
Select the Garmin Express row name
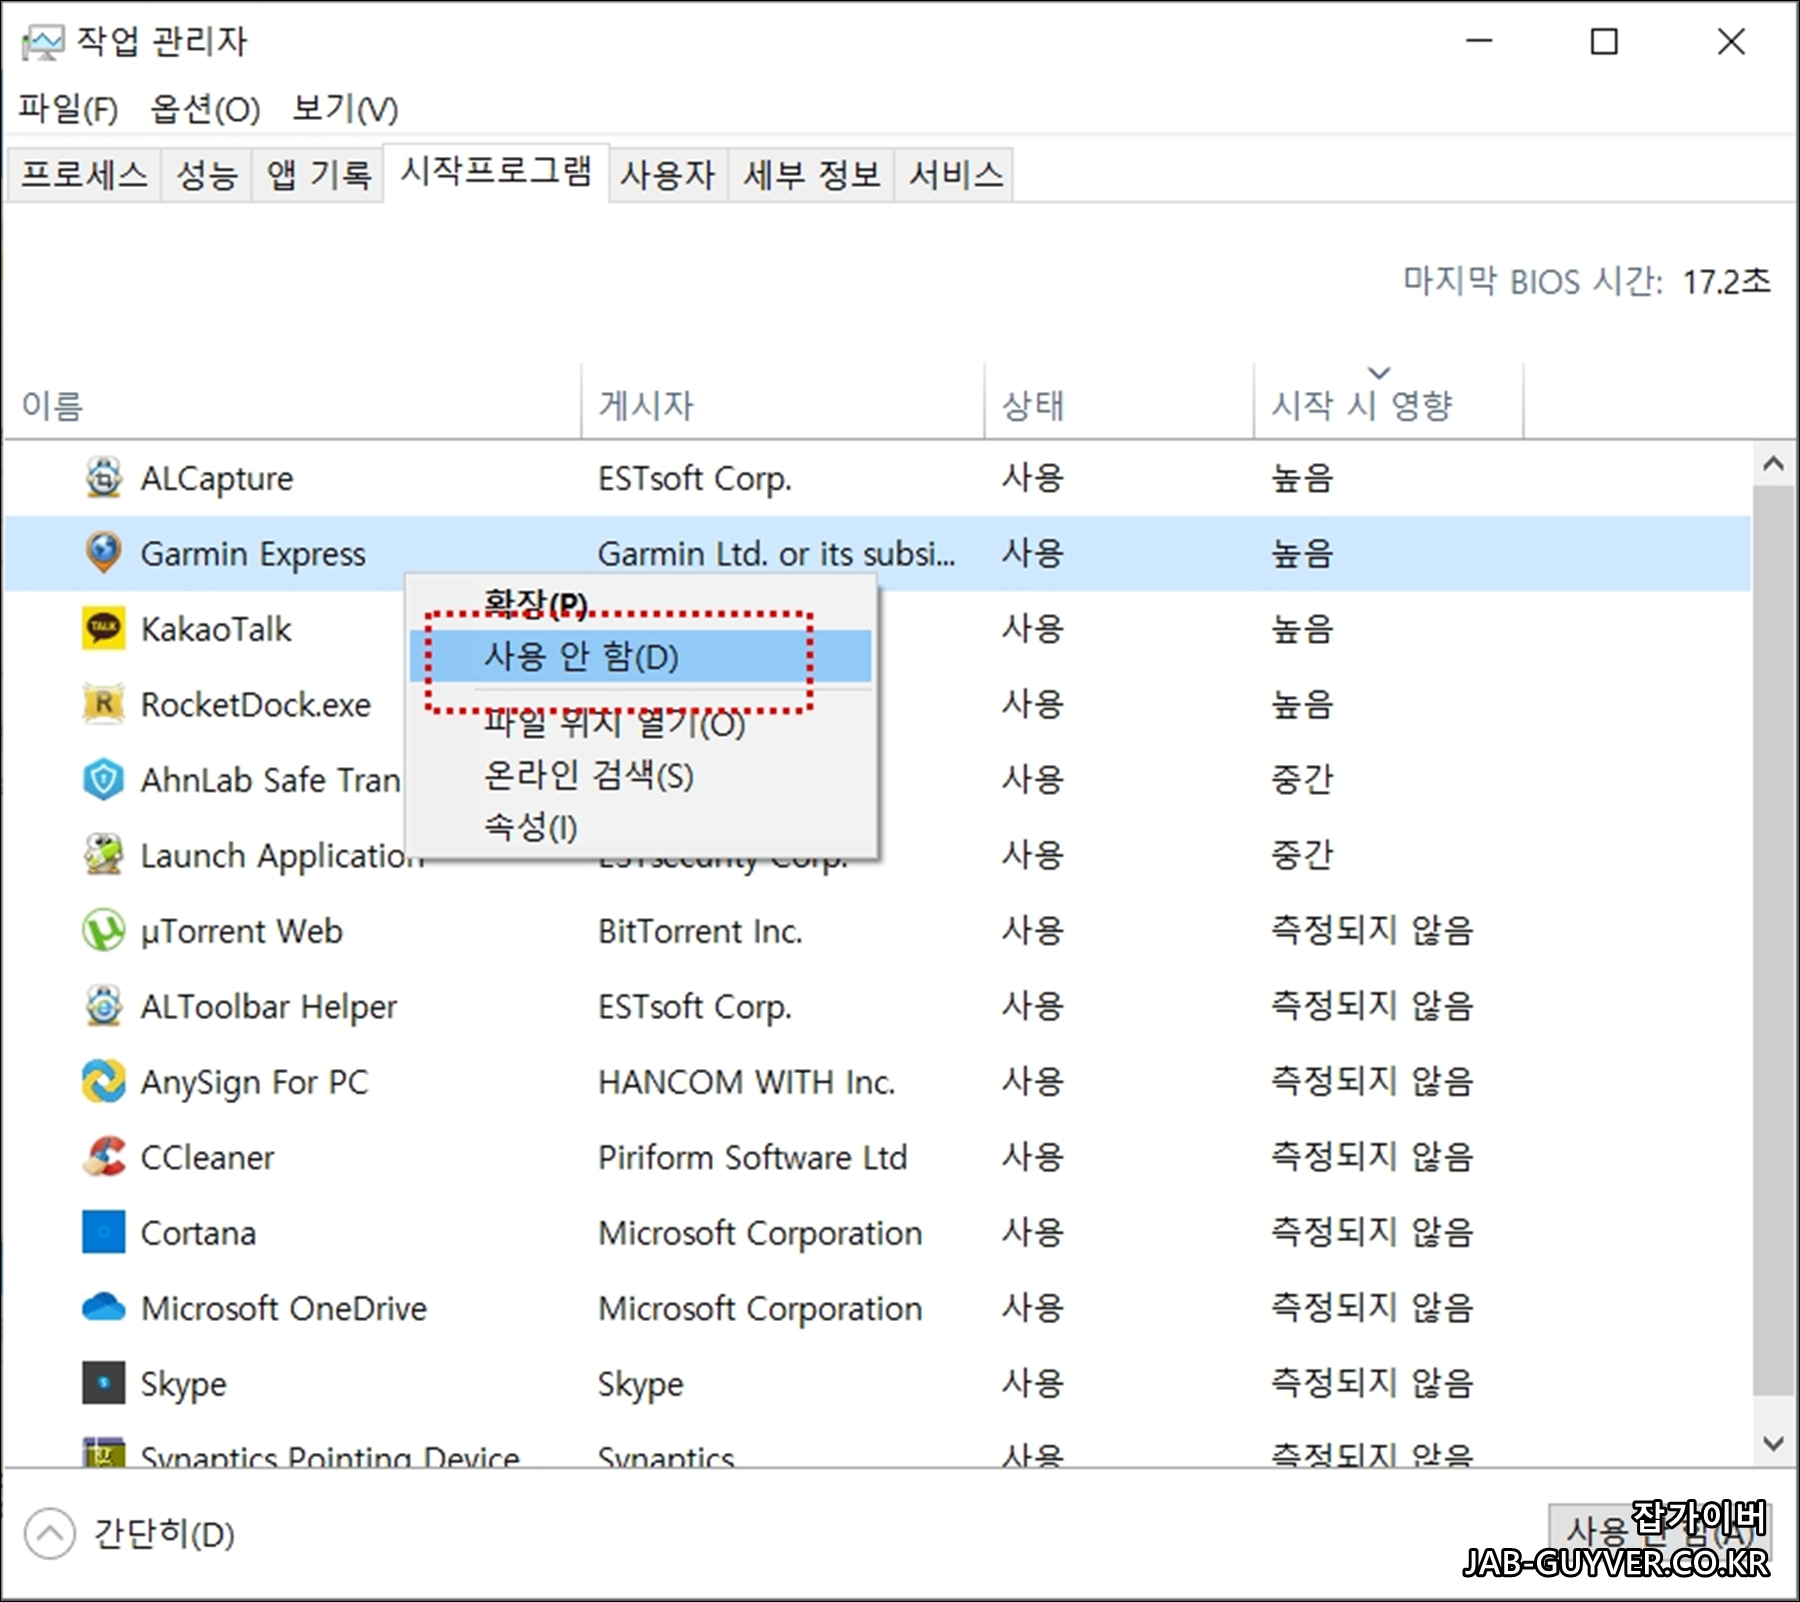(x=253, y=553)
